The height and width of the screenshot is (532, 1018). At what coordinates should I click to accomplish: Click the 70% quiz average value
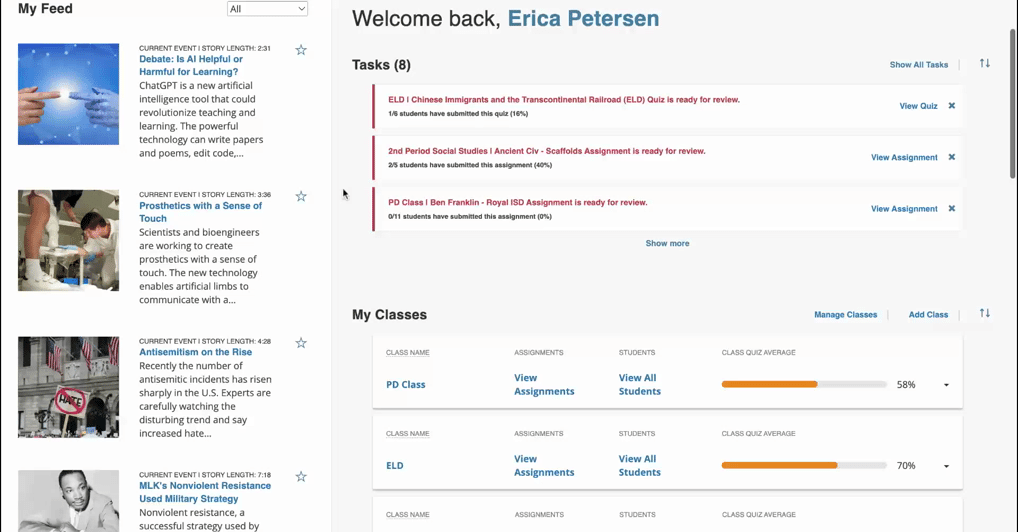click(x=906, y=466)
